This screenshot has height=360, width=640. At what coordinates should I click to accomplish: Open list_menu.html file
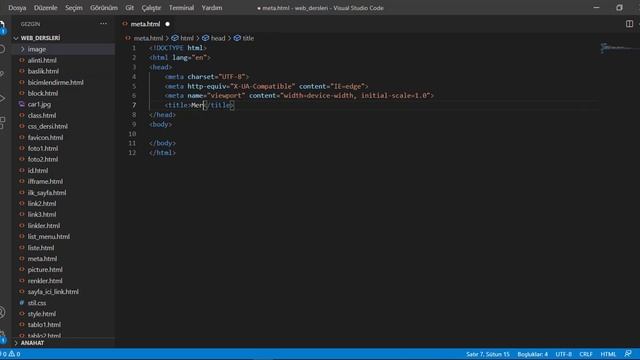[x=49, y=236]
